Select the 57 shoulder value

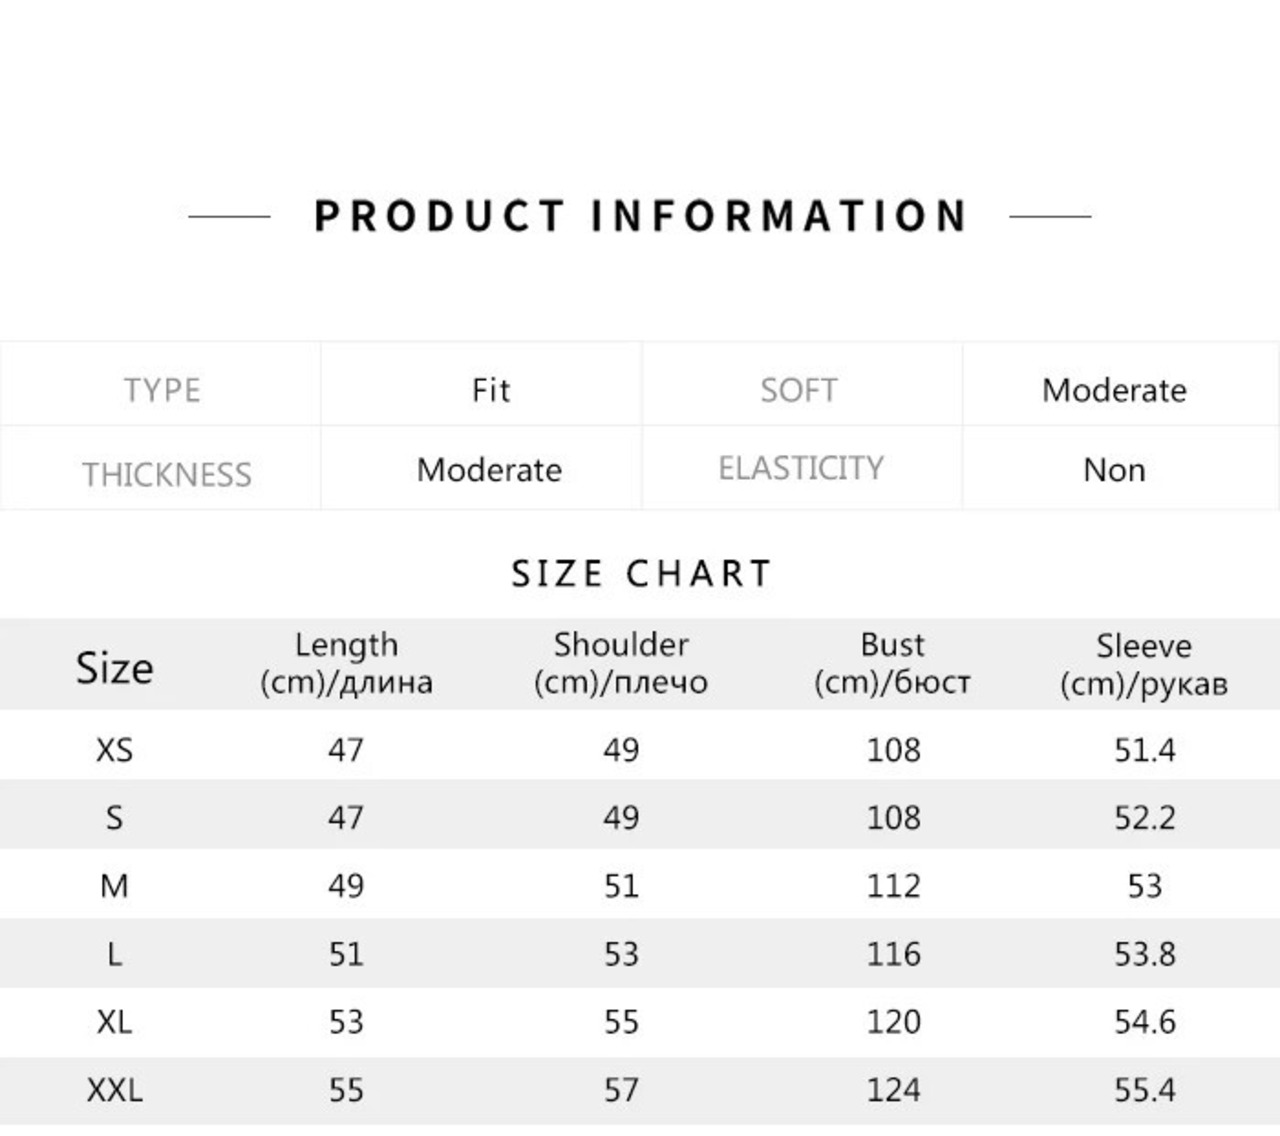coord(621,1090)
